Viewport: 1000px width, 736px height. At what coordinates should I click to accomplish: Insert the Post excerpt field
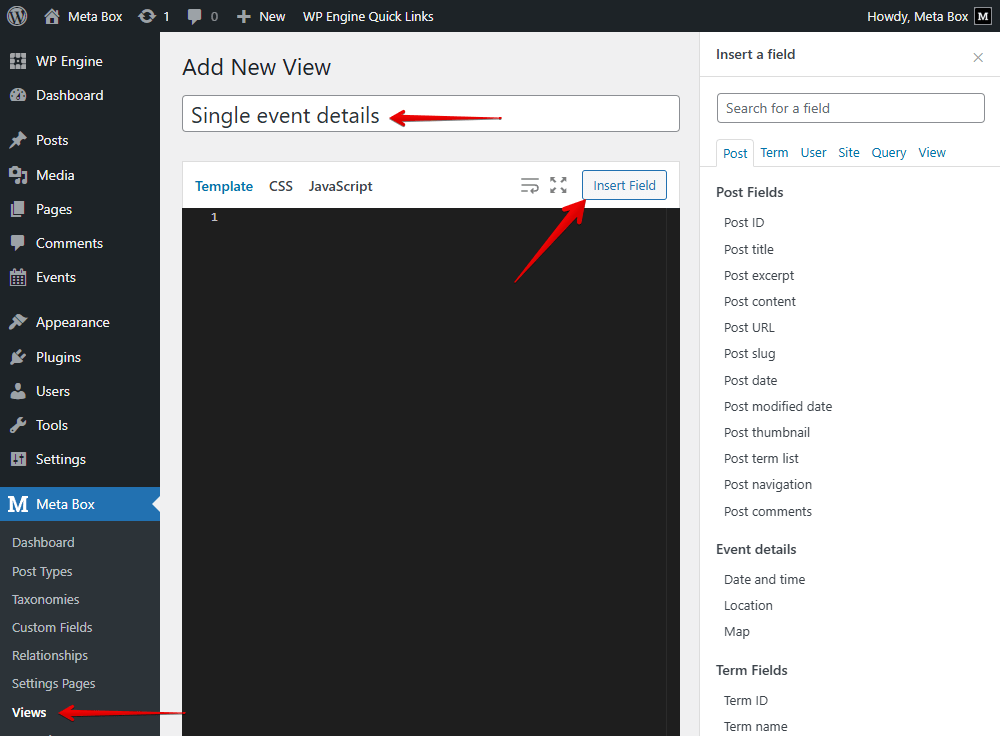point(759,276)
